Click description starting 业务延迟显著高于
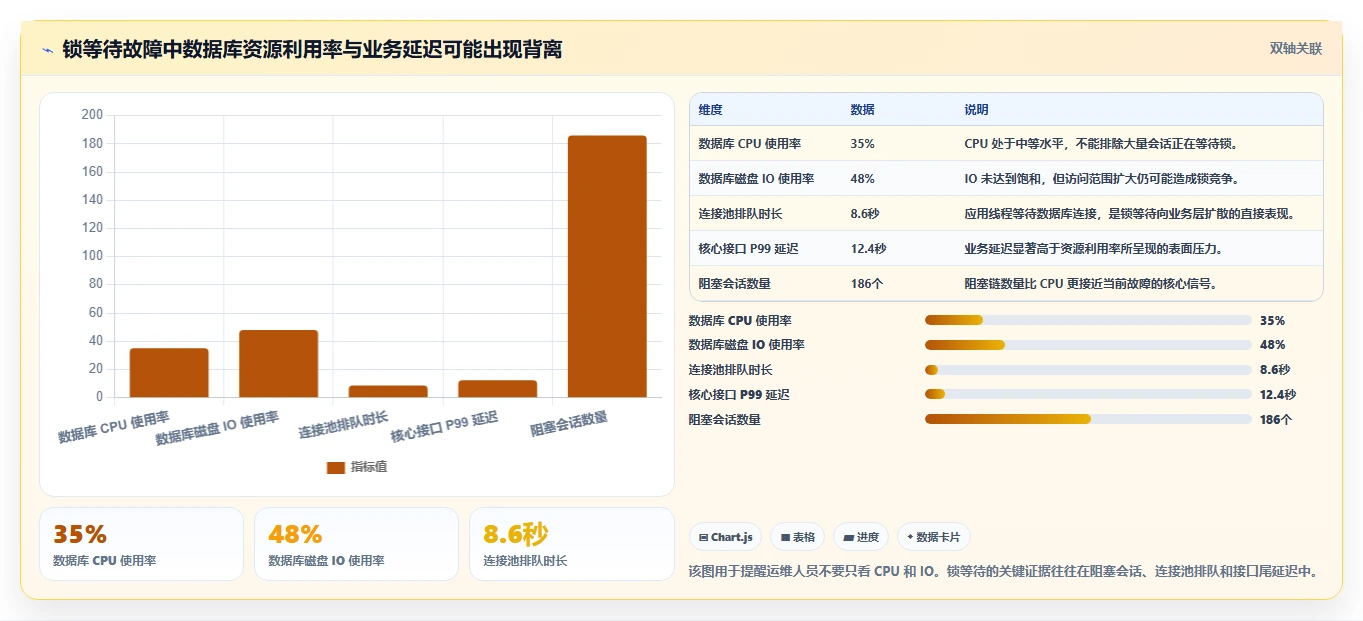This screenshot has width=1363, height=621. click(x=1094, y=249)
